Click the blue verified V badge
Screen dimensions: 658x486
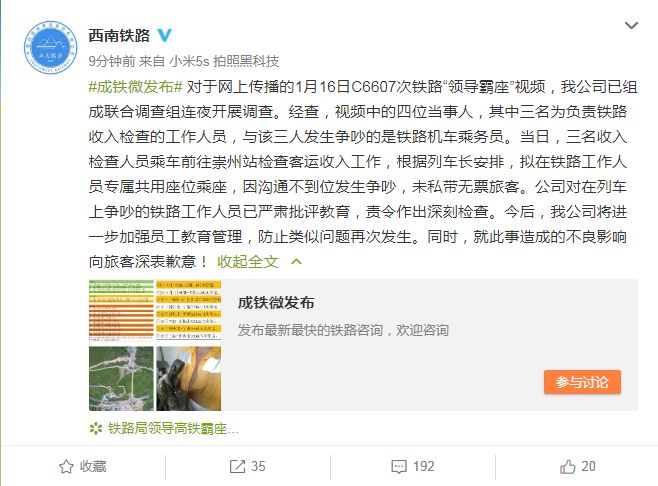pyautogui.click(x=164, y=35)
